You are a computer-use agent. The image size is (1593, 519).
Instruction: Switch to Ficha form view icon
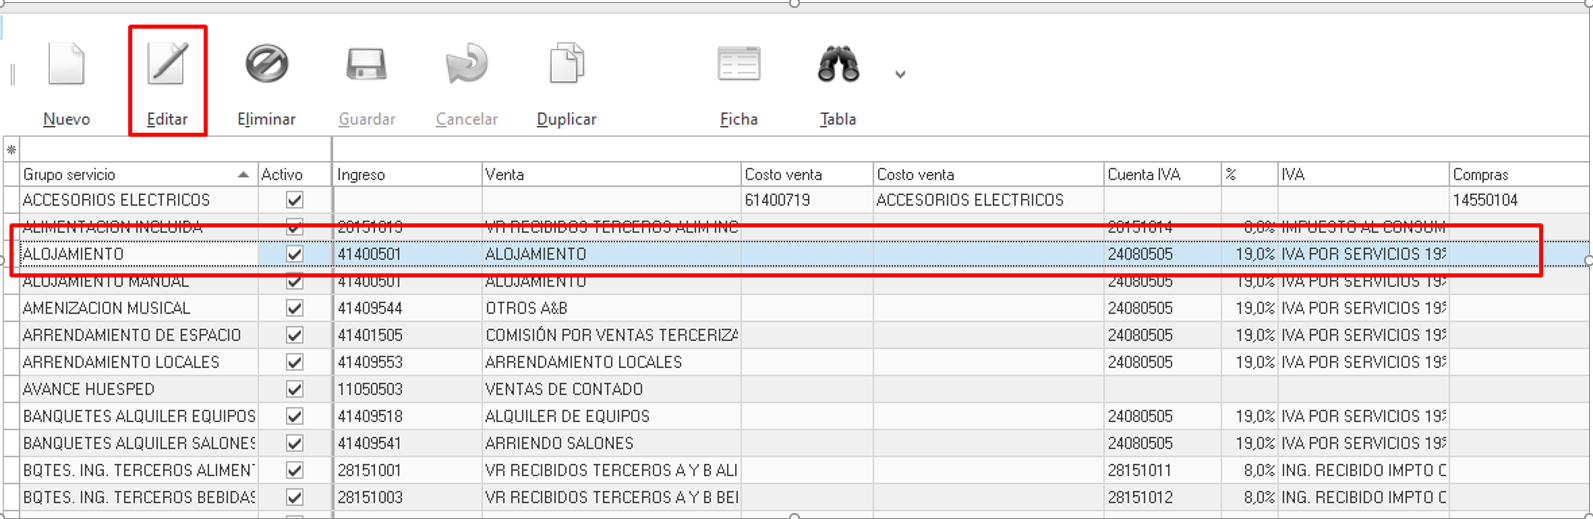[x=738, y=66]
